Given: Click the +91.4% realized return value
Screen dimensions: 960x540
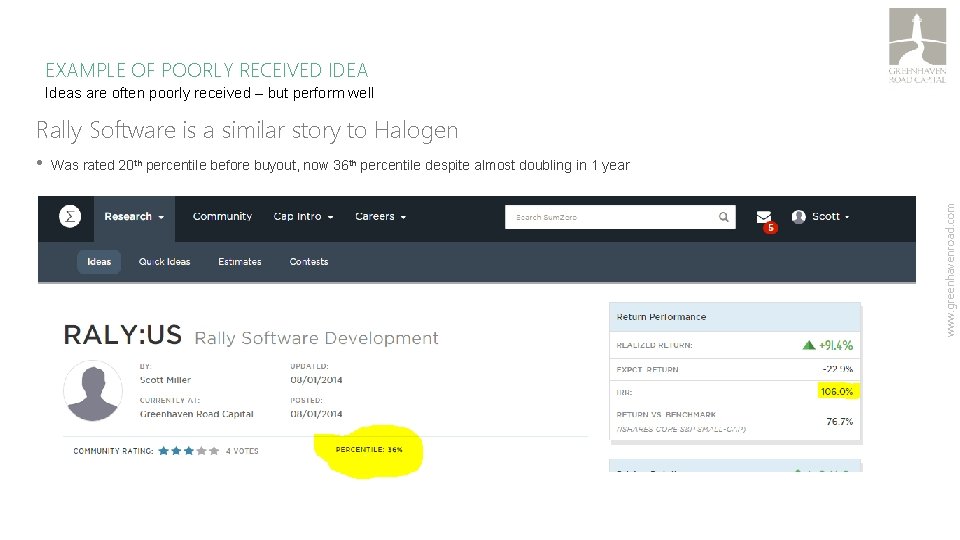Looking at the screenshot, I should coord(836,345).
